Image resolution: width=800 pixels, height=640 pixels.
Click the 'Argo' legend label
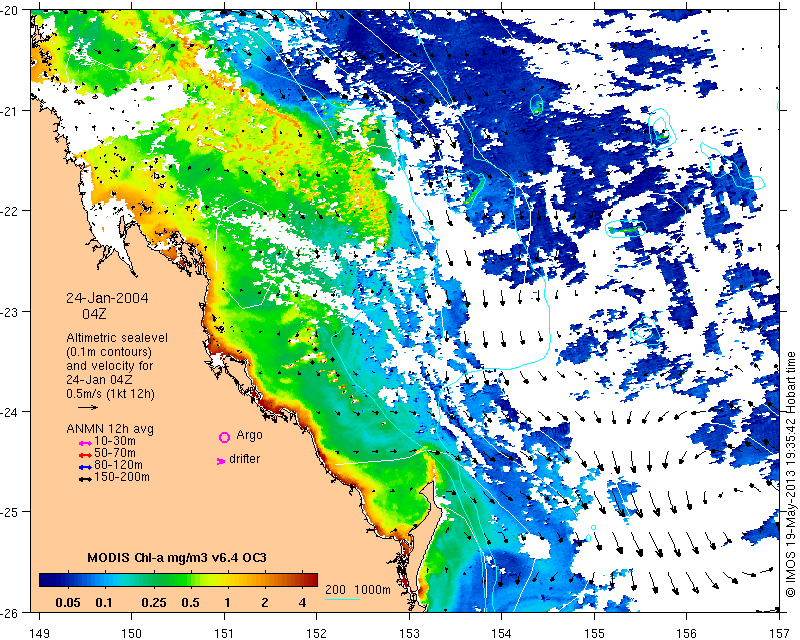249,435
